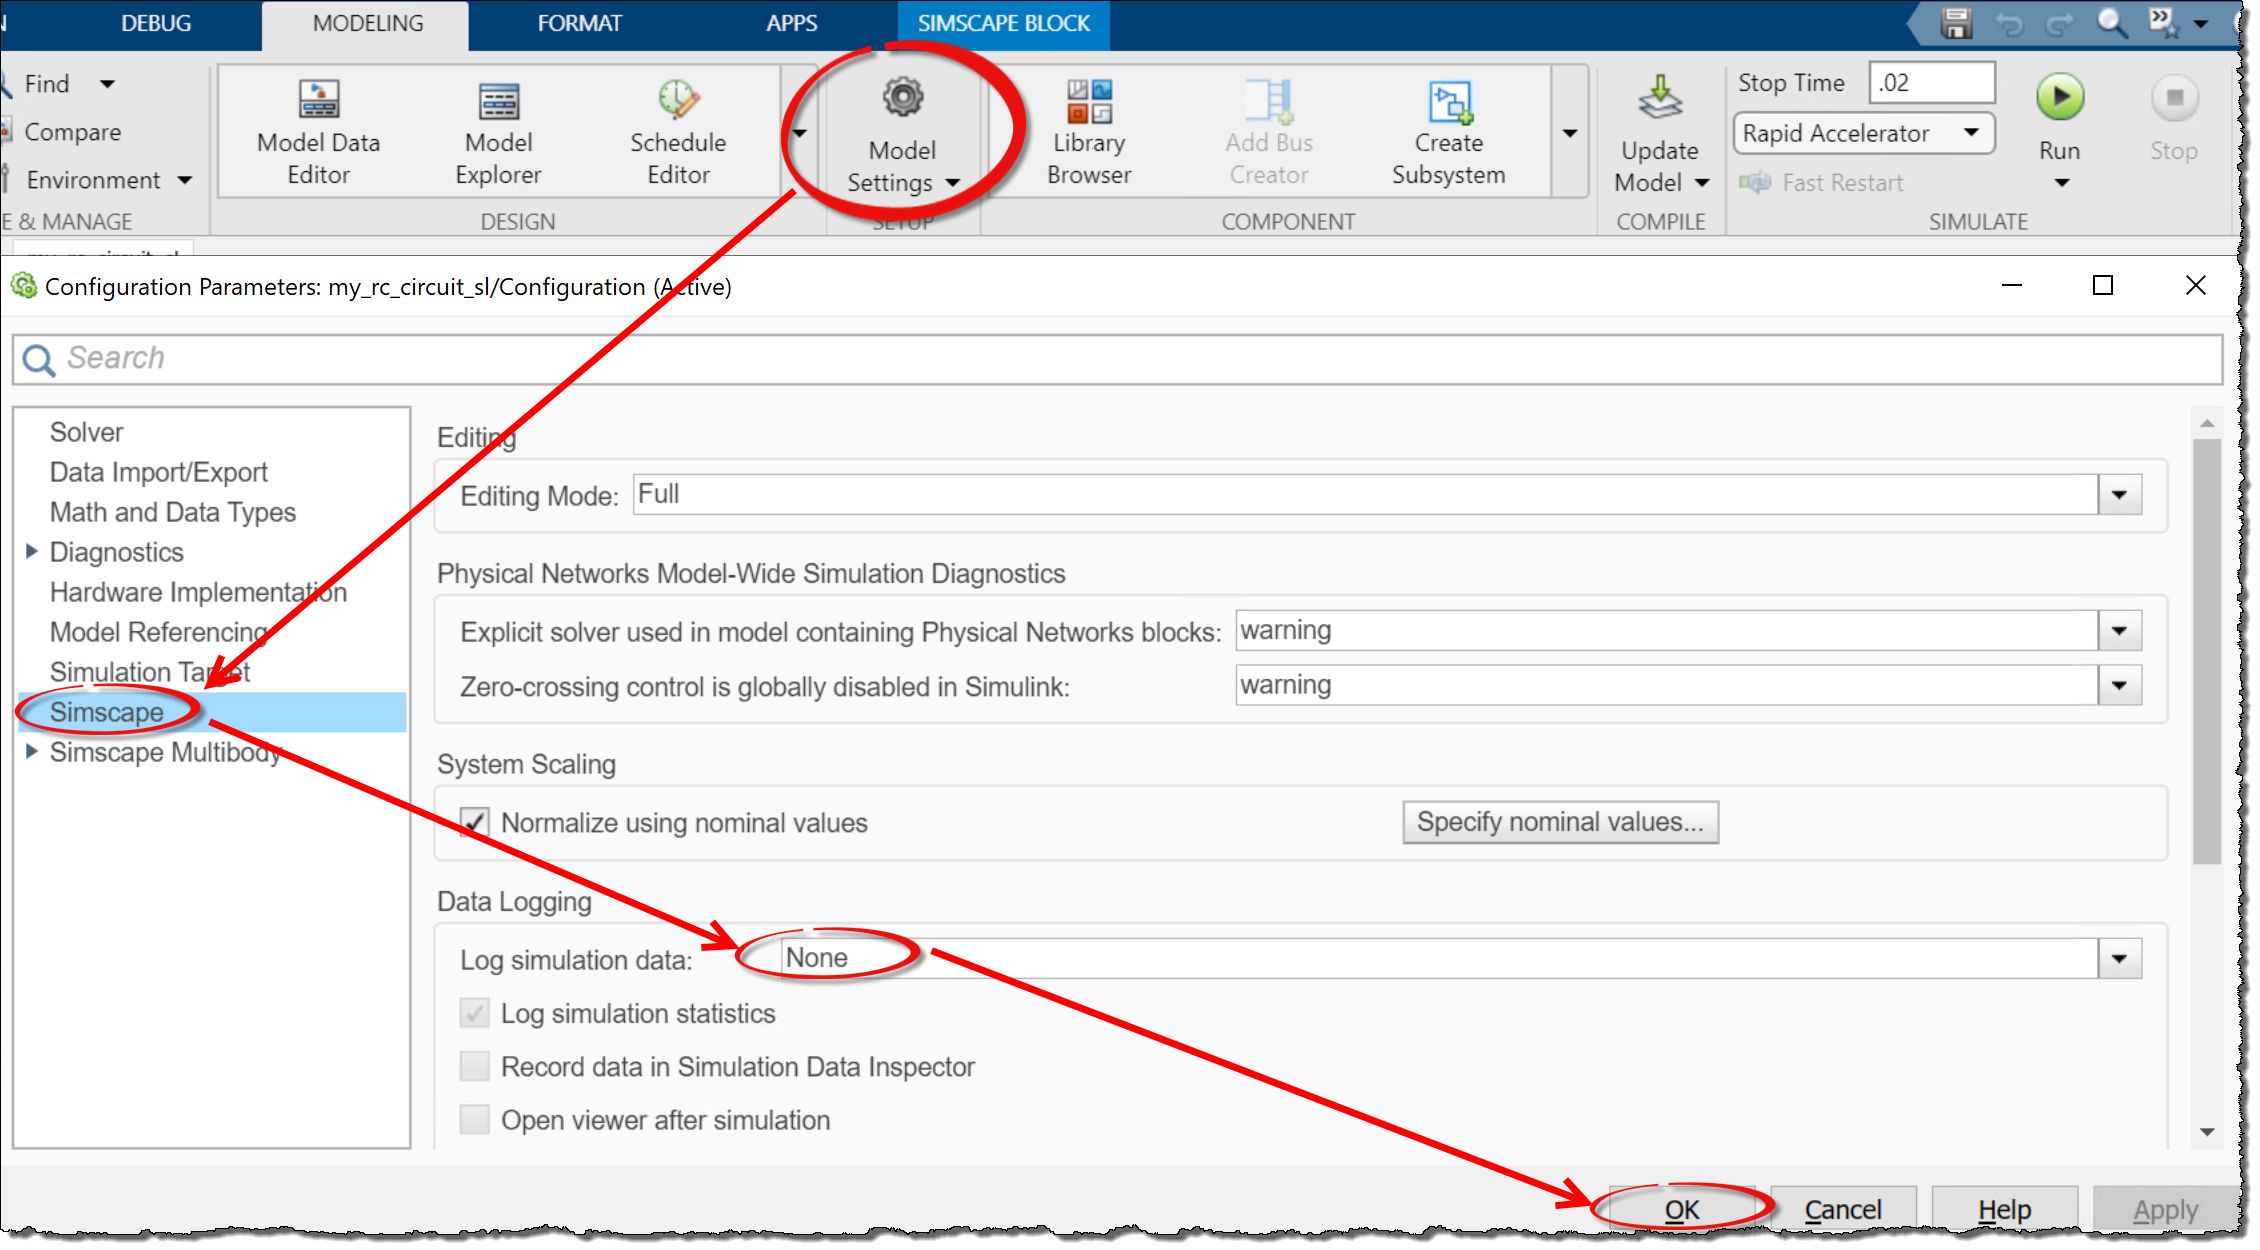Click the save icon in the quick access toolbar
Screen dimensions: 2260x1250
click(x=1955, y=22)
